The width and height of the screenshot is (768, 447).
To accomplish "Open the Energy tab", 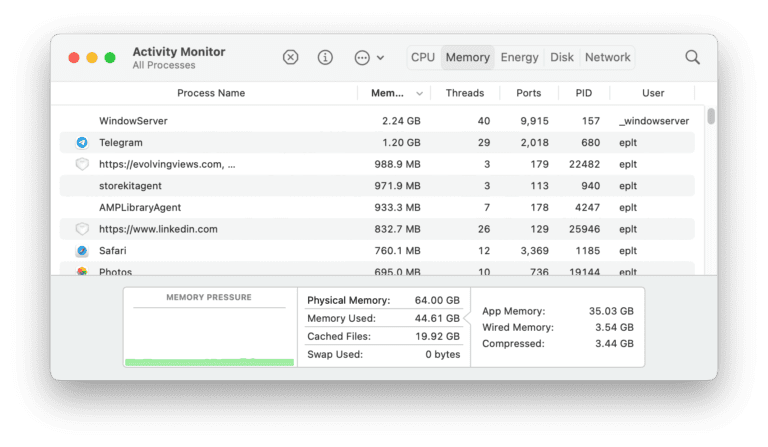I will (519, 57).
